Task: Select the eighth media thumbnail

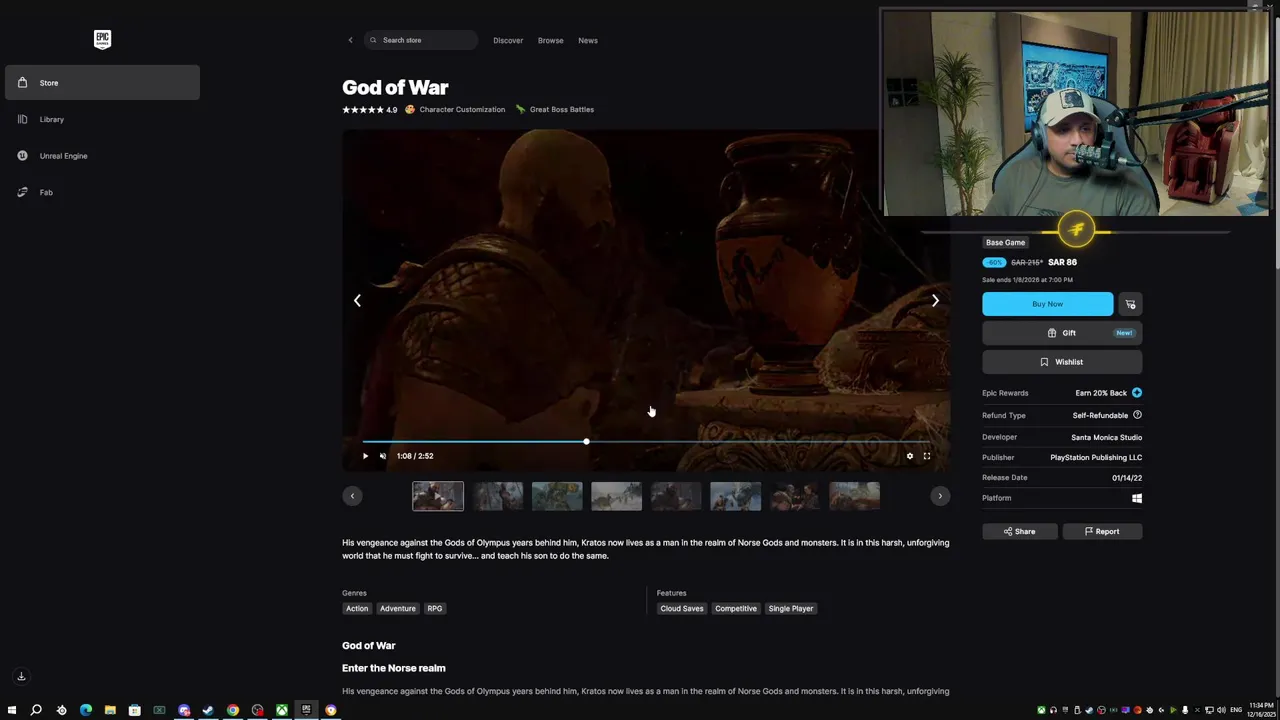Action: 854,496
